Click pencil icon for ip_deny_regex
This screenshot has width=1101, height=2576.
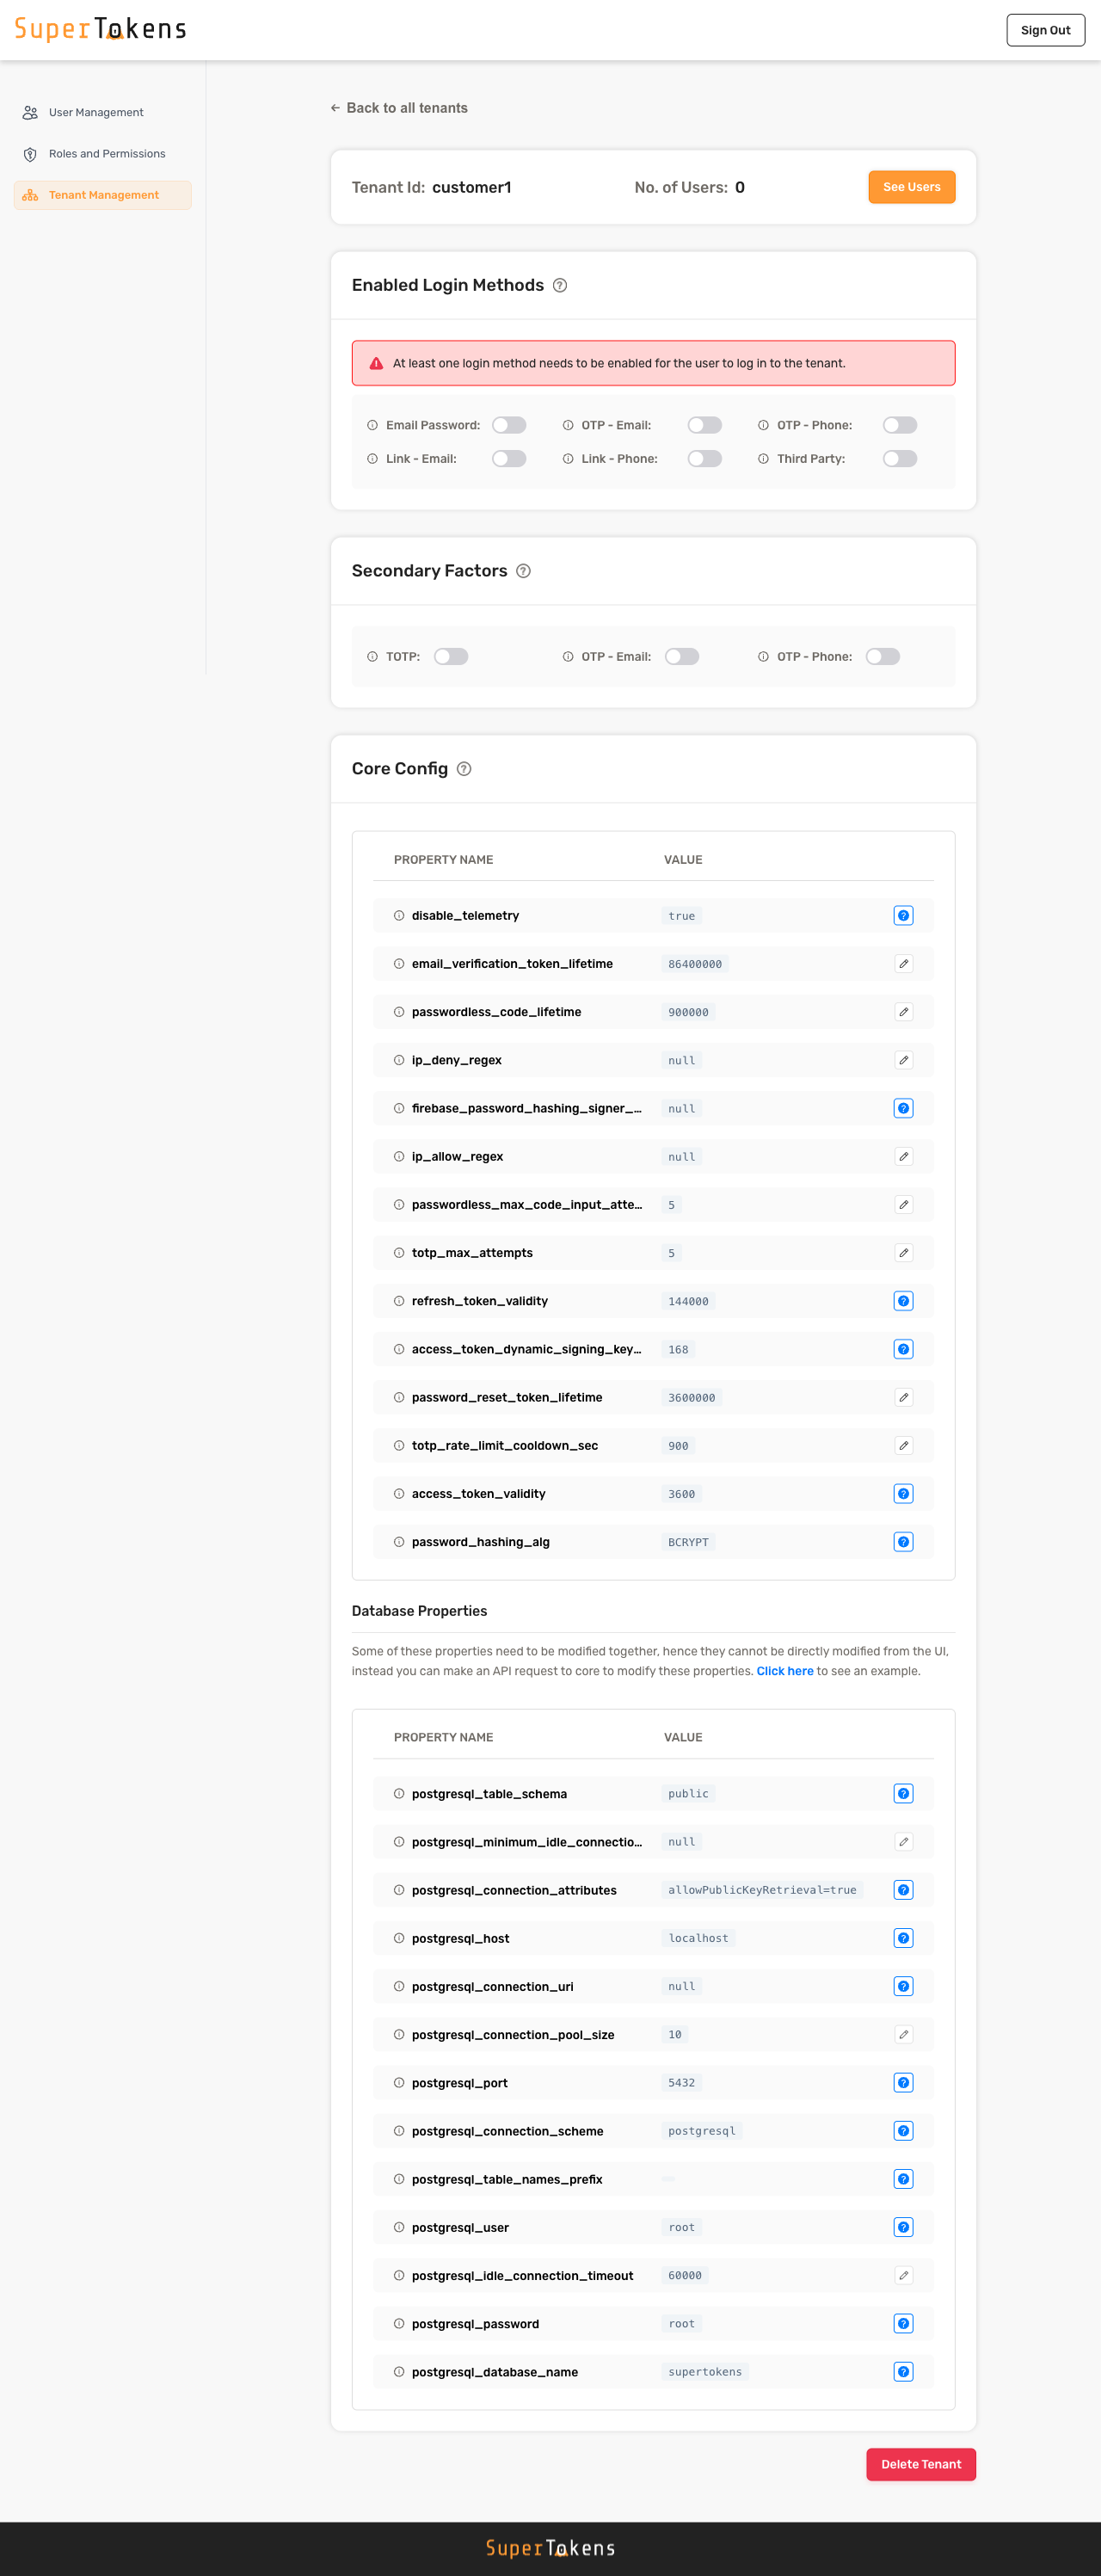click(903, 1060)
